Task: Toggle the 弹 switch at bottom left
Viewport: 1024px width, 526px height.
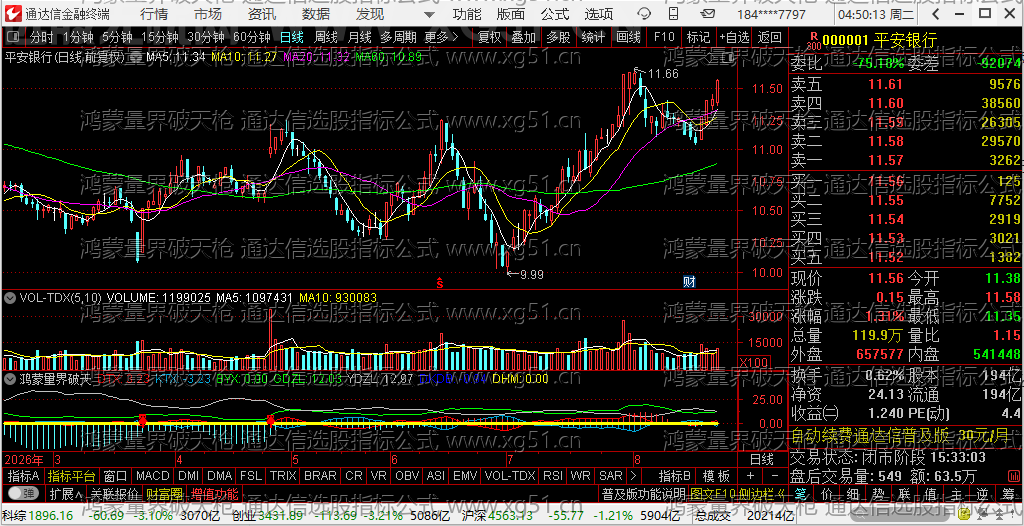Action: click(x=22, y=492)
